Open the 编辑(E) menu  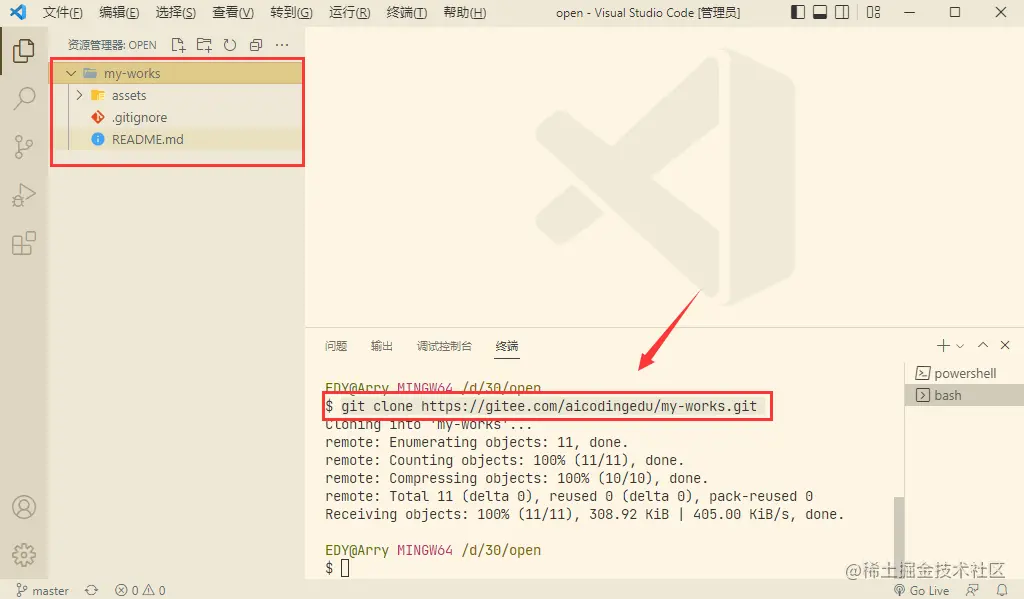[x=119, y=12]
